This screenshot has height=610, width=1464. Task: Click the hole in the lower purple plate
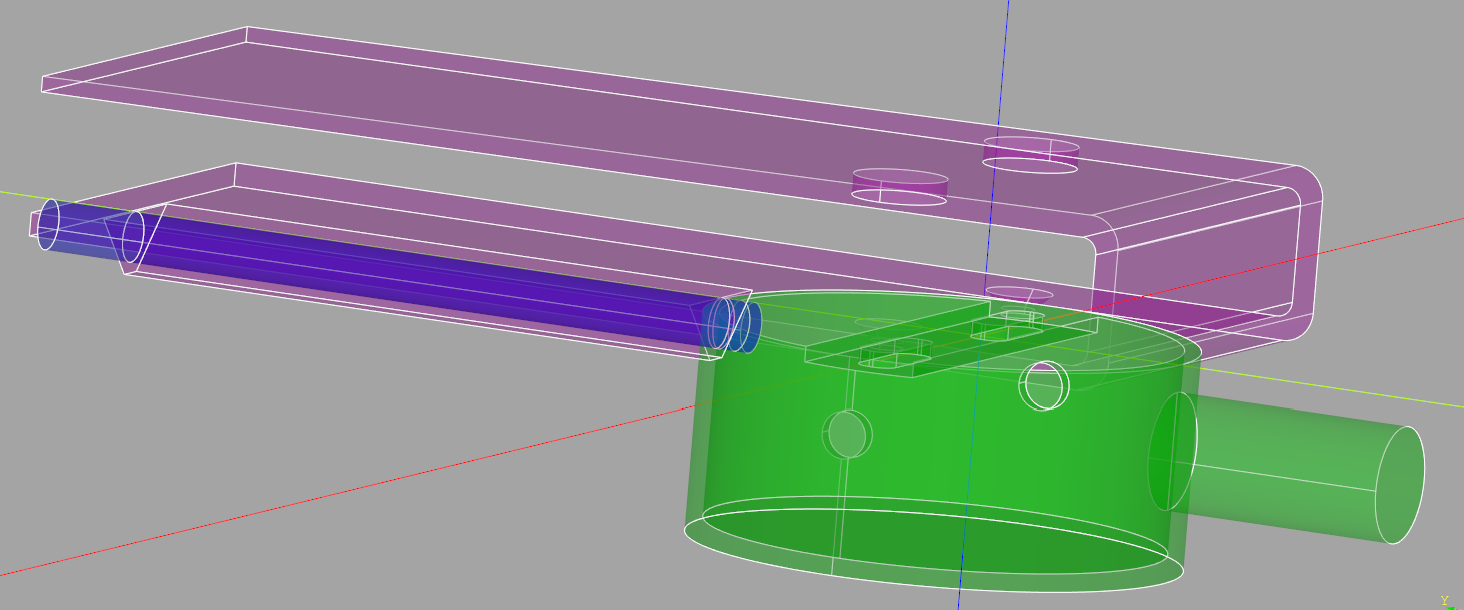[x=1018, y=294]
